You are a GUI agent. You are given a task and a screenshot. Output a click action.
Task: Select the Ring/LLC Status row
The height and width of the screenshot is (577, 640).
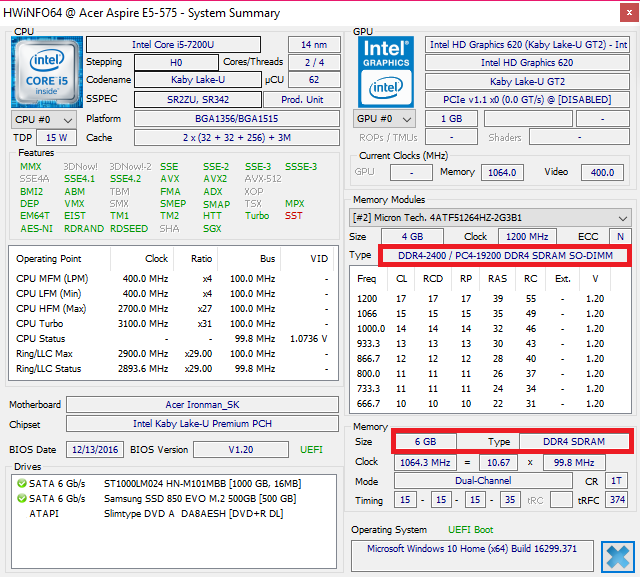click(x=173, y=369)
